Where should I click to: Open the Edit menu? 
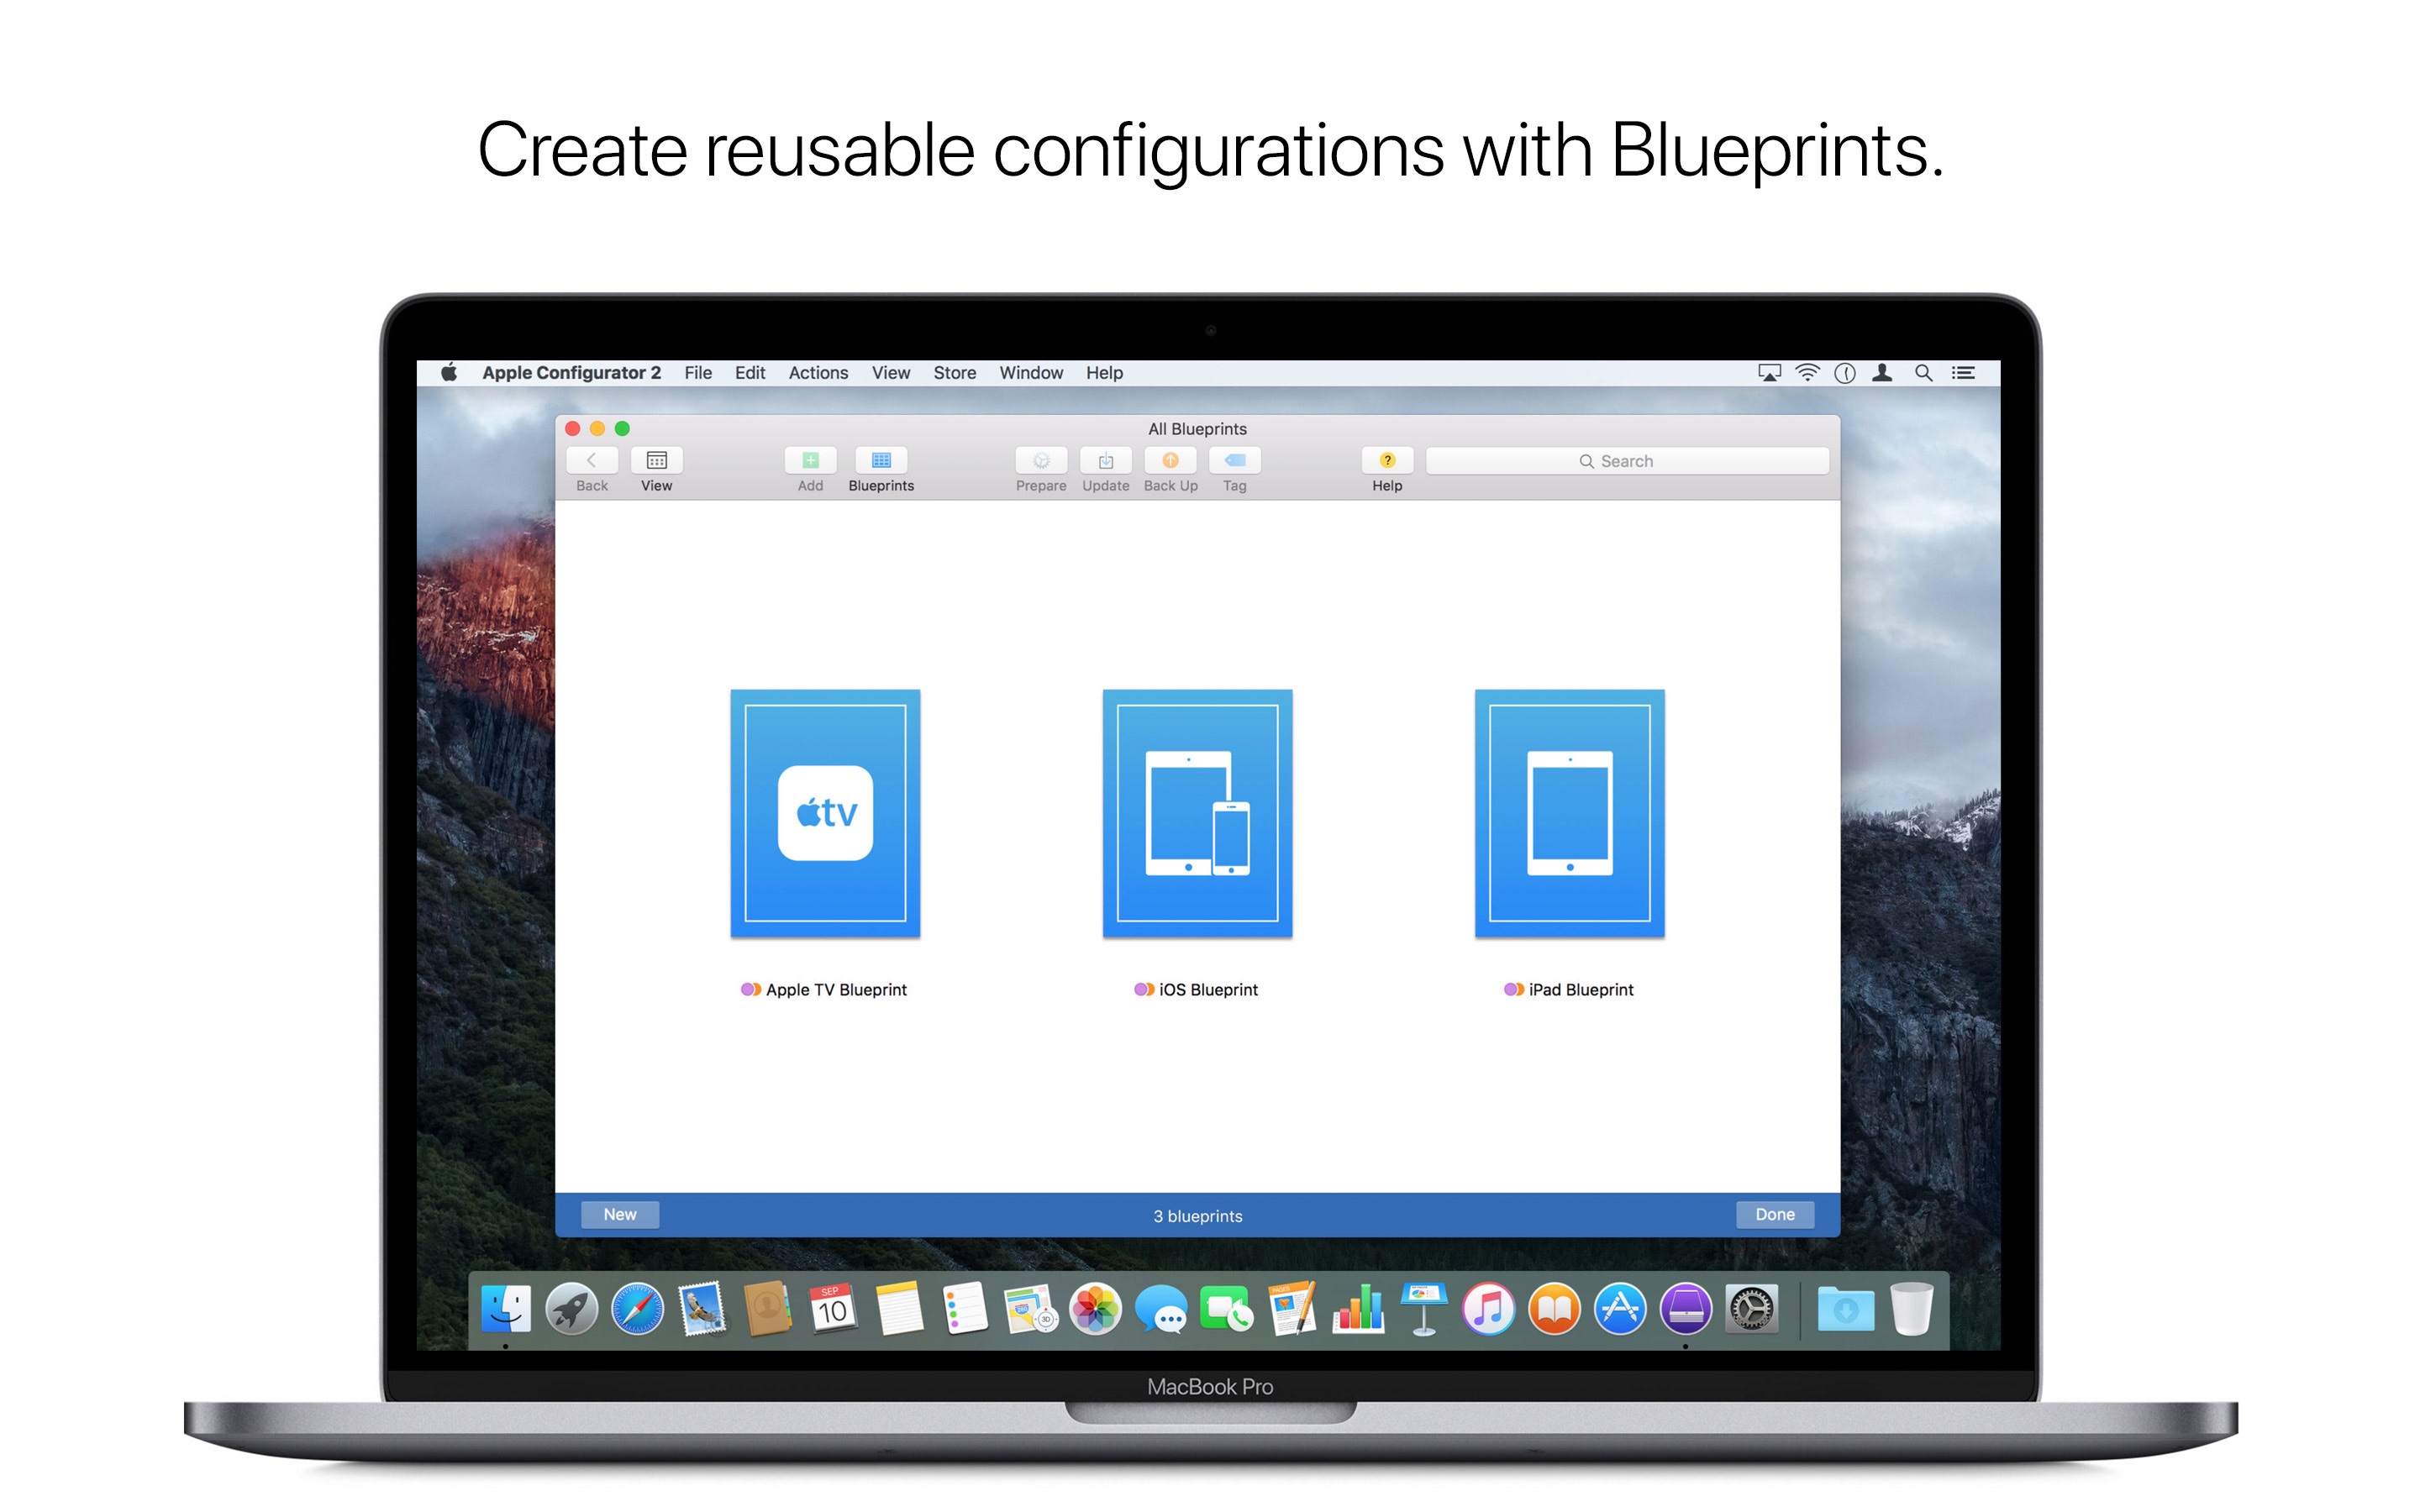750,372
